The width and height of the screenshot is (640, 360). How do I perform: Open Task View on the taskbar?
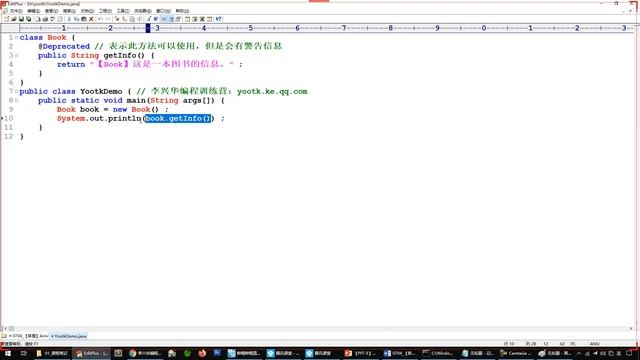[24, 353]
